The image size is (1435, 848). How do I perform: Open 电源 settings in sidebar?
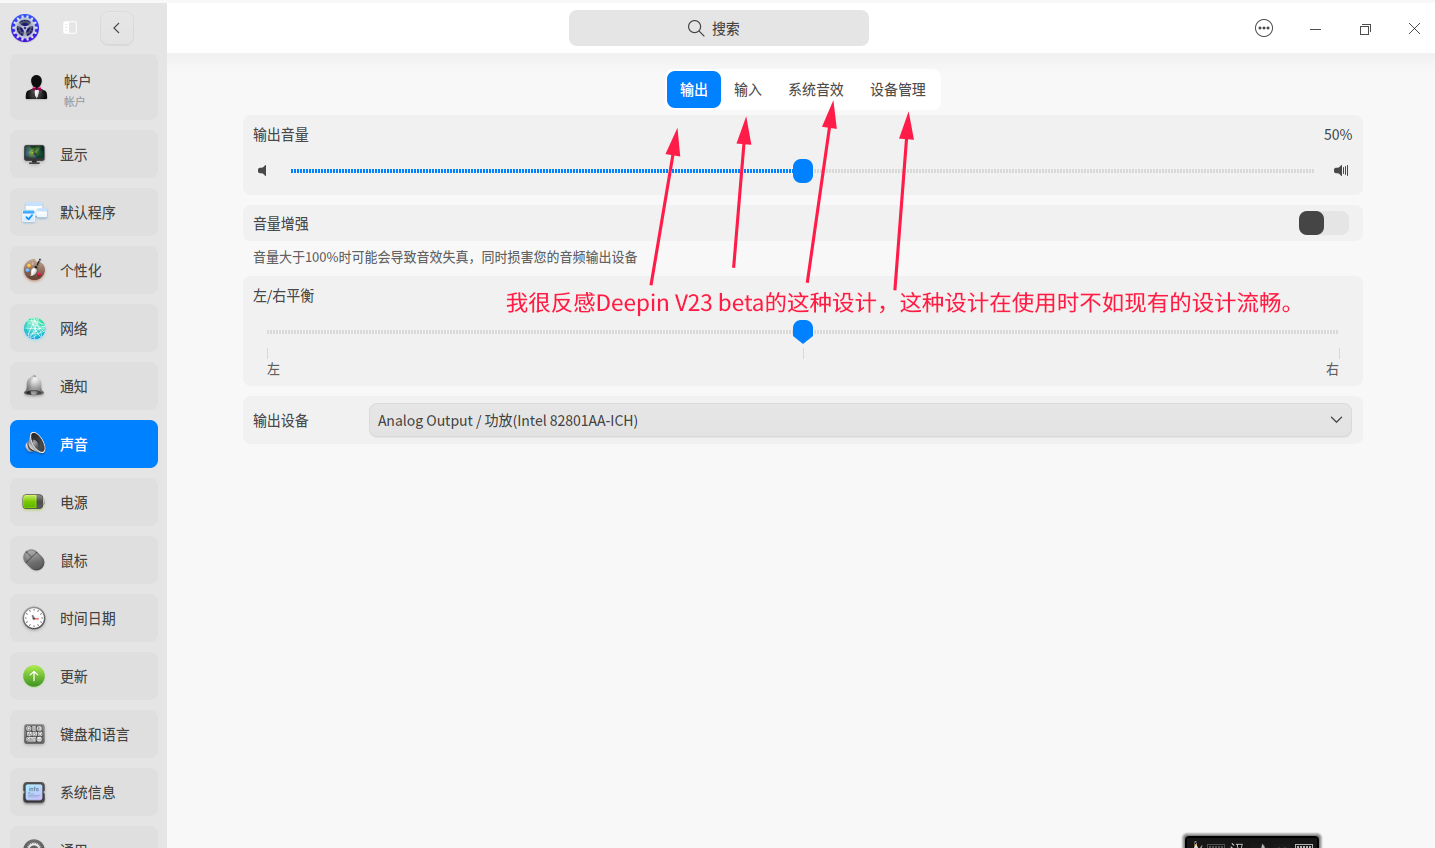[x=84, y=502]
